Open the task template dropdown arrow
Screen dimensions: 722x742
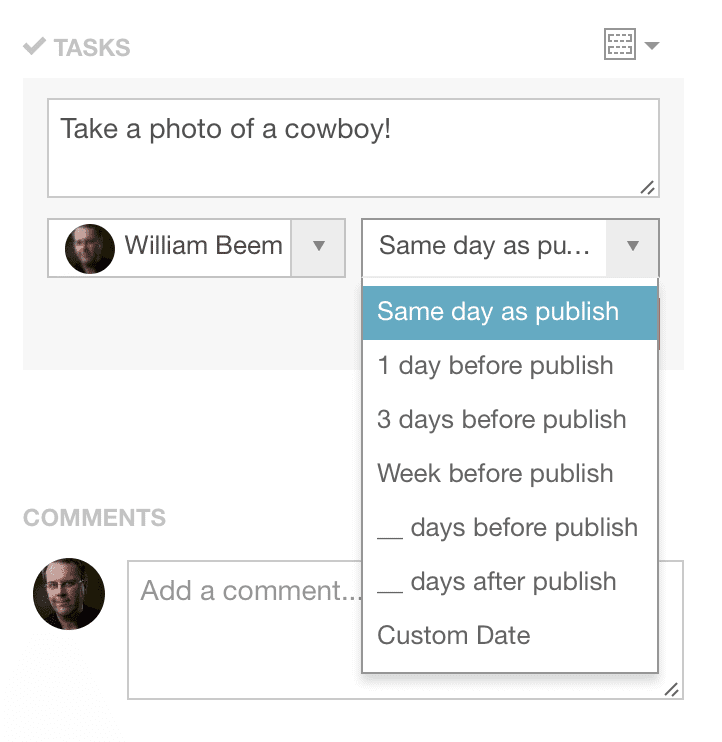pos(652,45)
